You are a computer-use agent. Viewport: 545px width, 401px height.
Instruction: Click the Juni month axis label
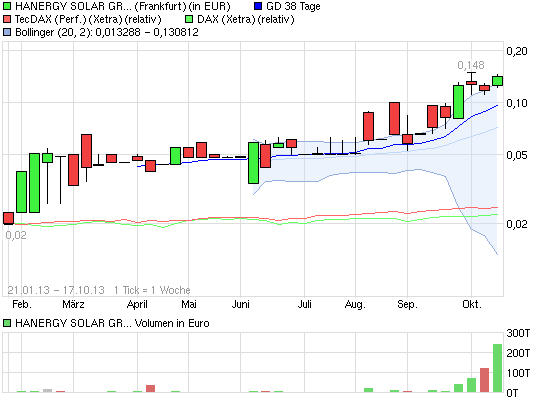coord(241,304)
